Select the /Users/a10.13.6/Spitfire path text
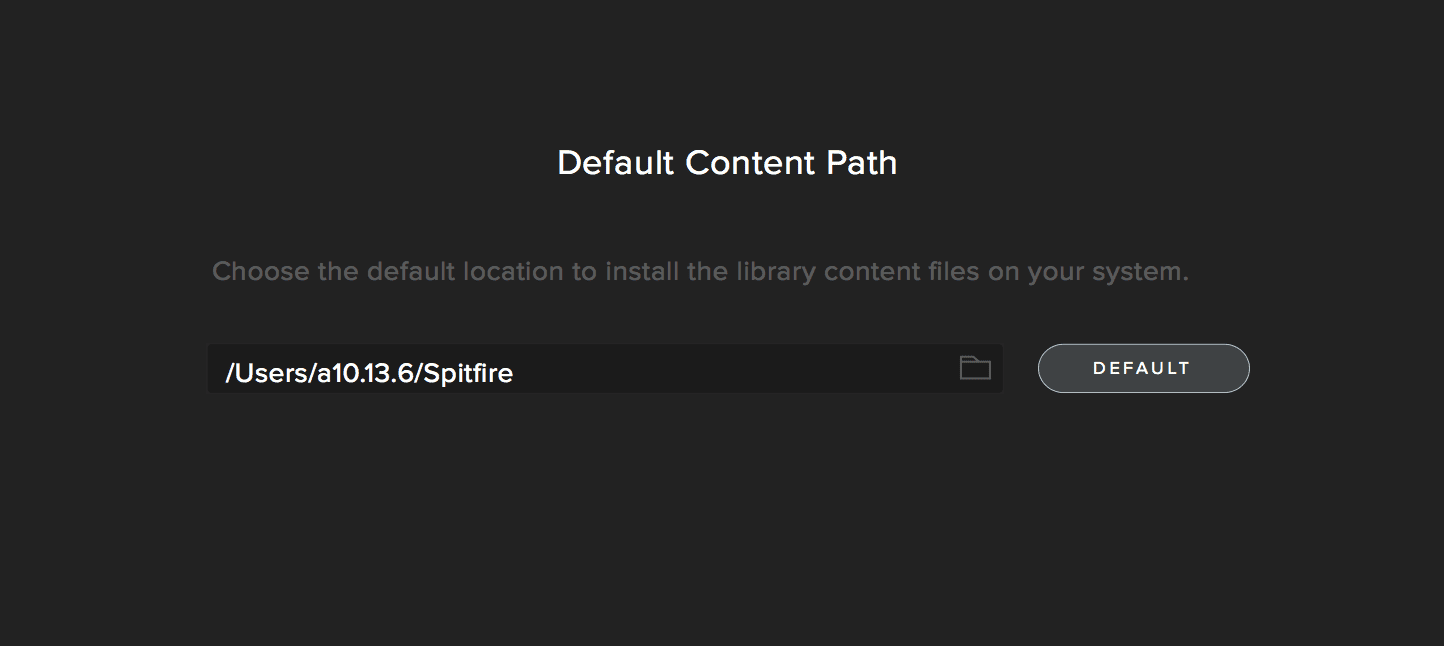 pyautogui.click(x=369, y=373)
